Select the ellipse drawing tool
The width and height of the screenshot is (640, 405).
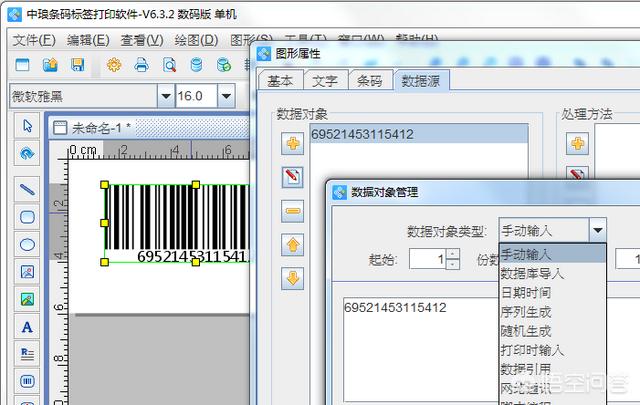(x=27, y=245)
